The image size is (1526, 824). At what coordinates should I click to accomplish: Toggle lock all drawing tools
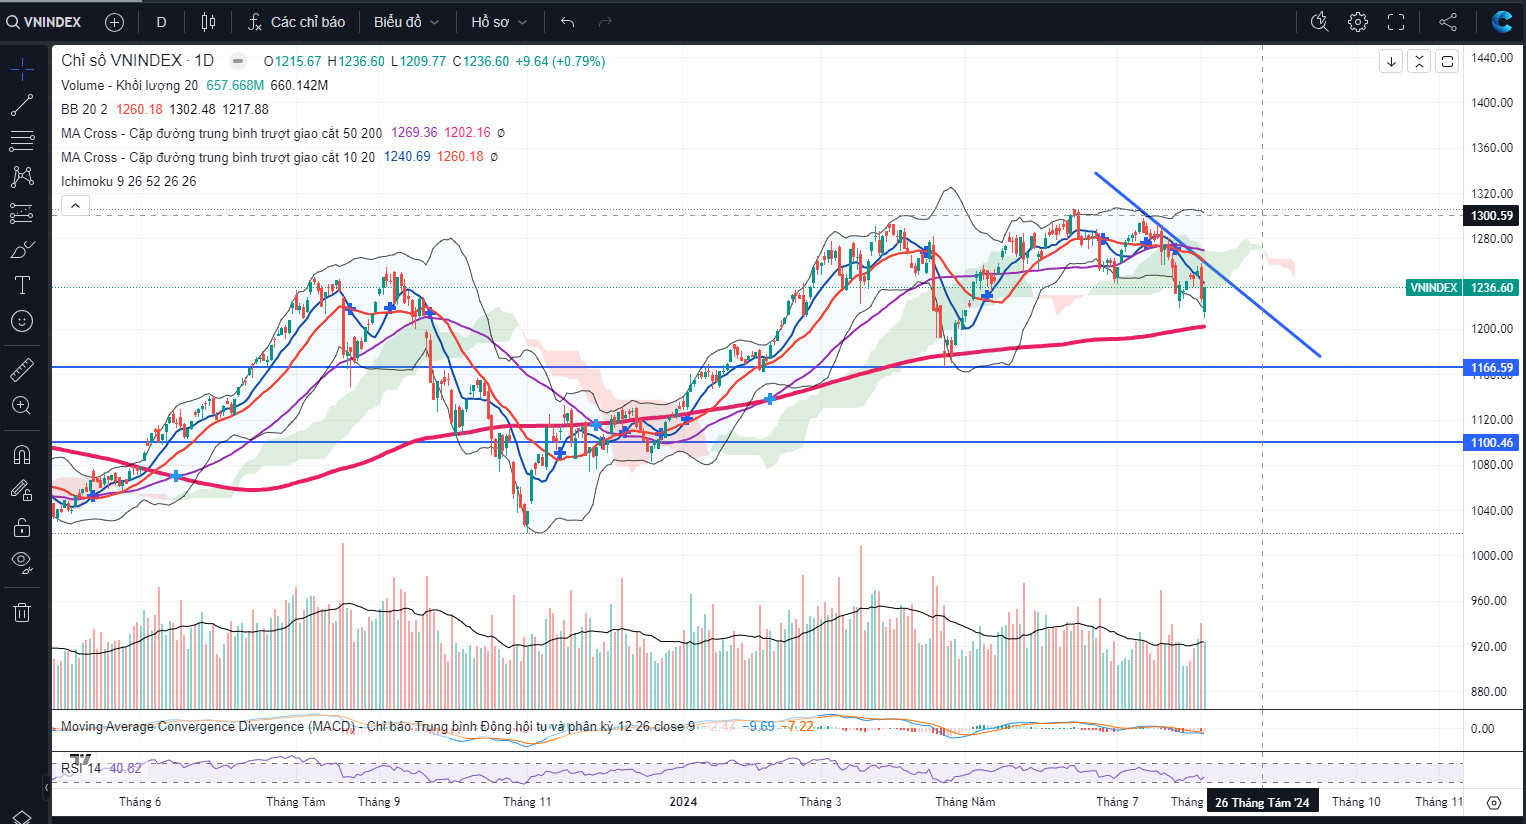pyautogui.click(x=22, y=527)
